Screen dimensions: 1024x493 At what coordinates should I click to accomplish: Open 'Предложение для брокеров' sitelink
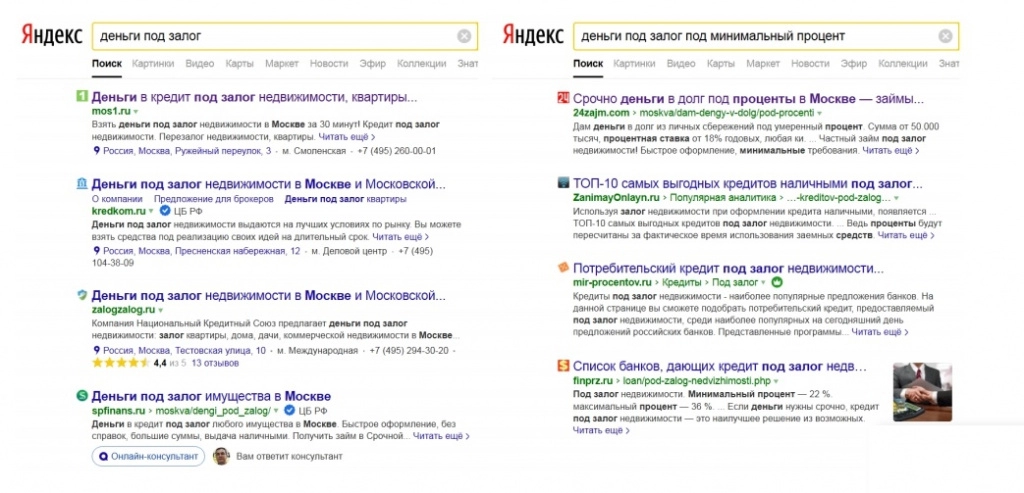click(214, 199)
